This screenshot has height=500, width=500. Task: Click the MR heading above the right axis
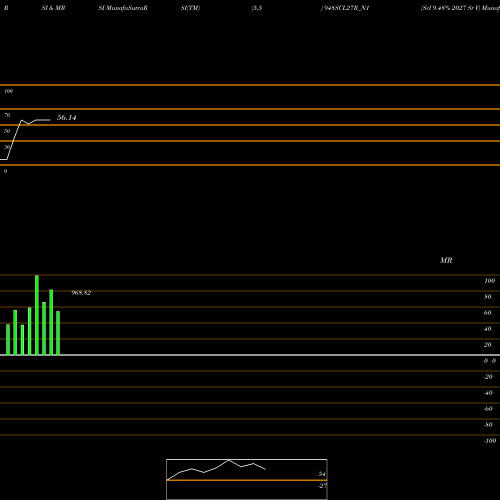click(446, 260)
